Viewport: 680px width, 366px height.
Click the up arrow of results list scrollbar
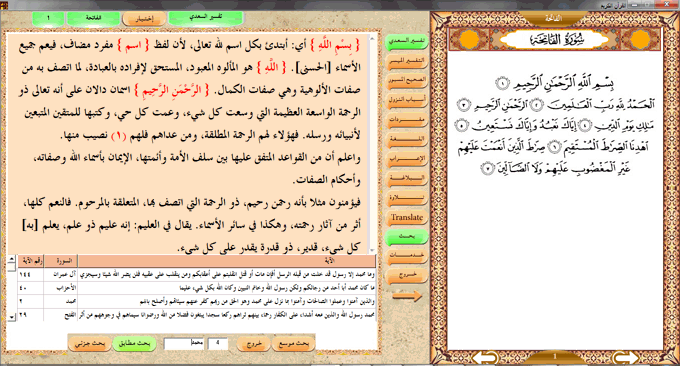click(x=12, y=259)
